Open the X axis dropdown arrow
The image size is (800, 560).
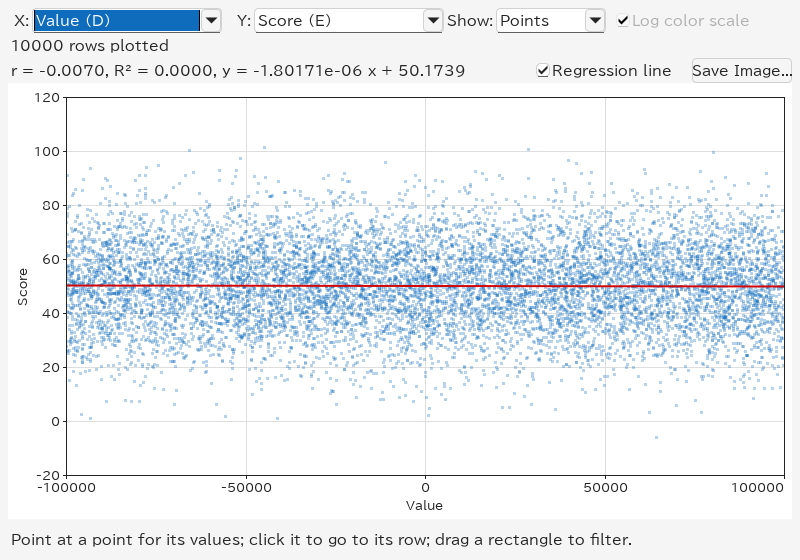click(x=211, y=21)
